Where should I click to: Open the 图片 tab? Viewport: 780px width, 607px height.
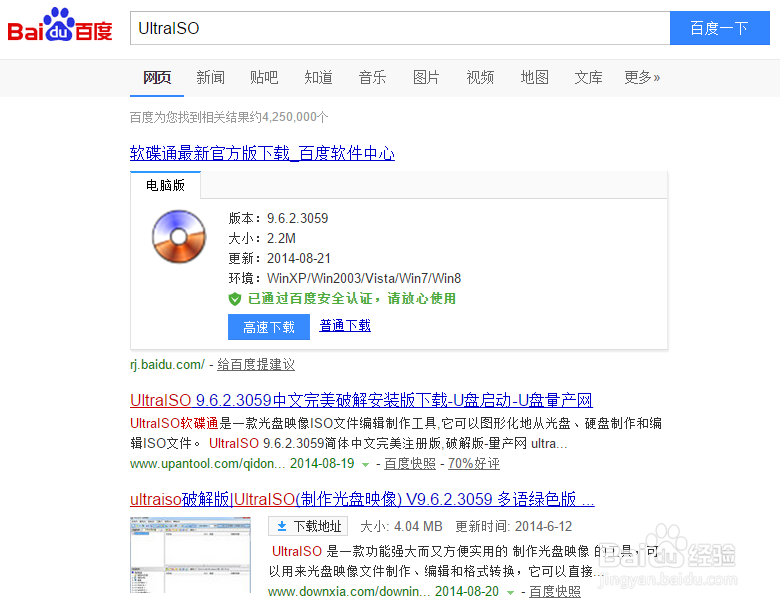click(426, 78)
